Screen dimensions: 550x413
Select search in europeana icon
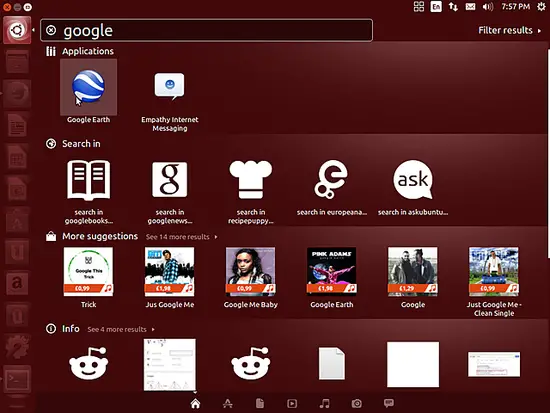click(331, 180)
